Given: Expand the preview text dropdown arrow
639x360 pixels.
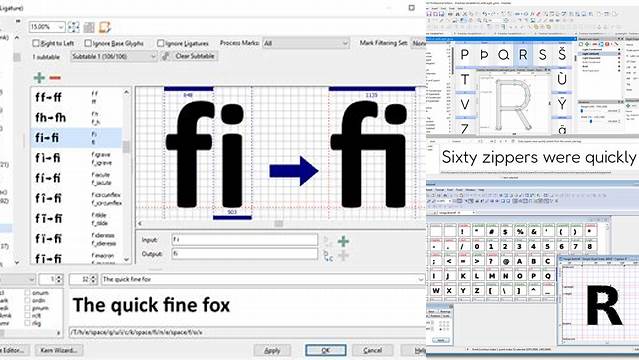Looking at the screenshot, I should [x=421, y=279].
